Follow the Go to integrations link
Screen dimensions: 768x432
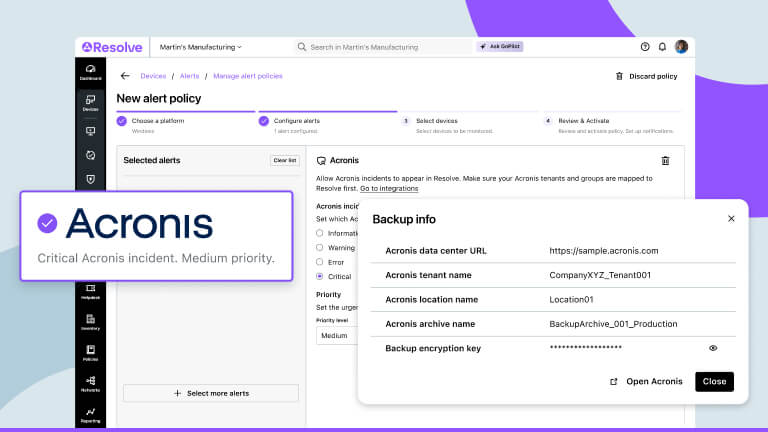pyautogui.click(x=389, y=189)
